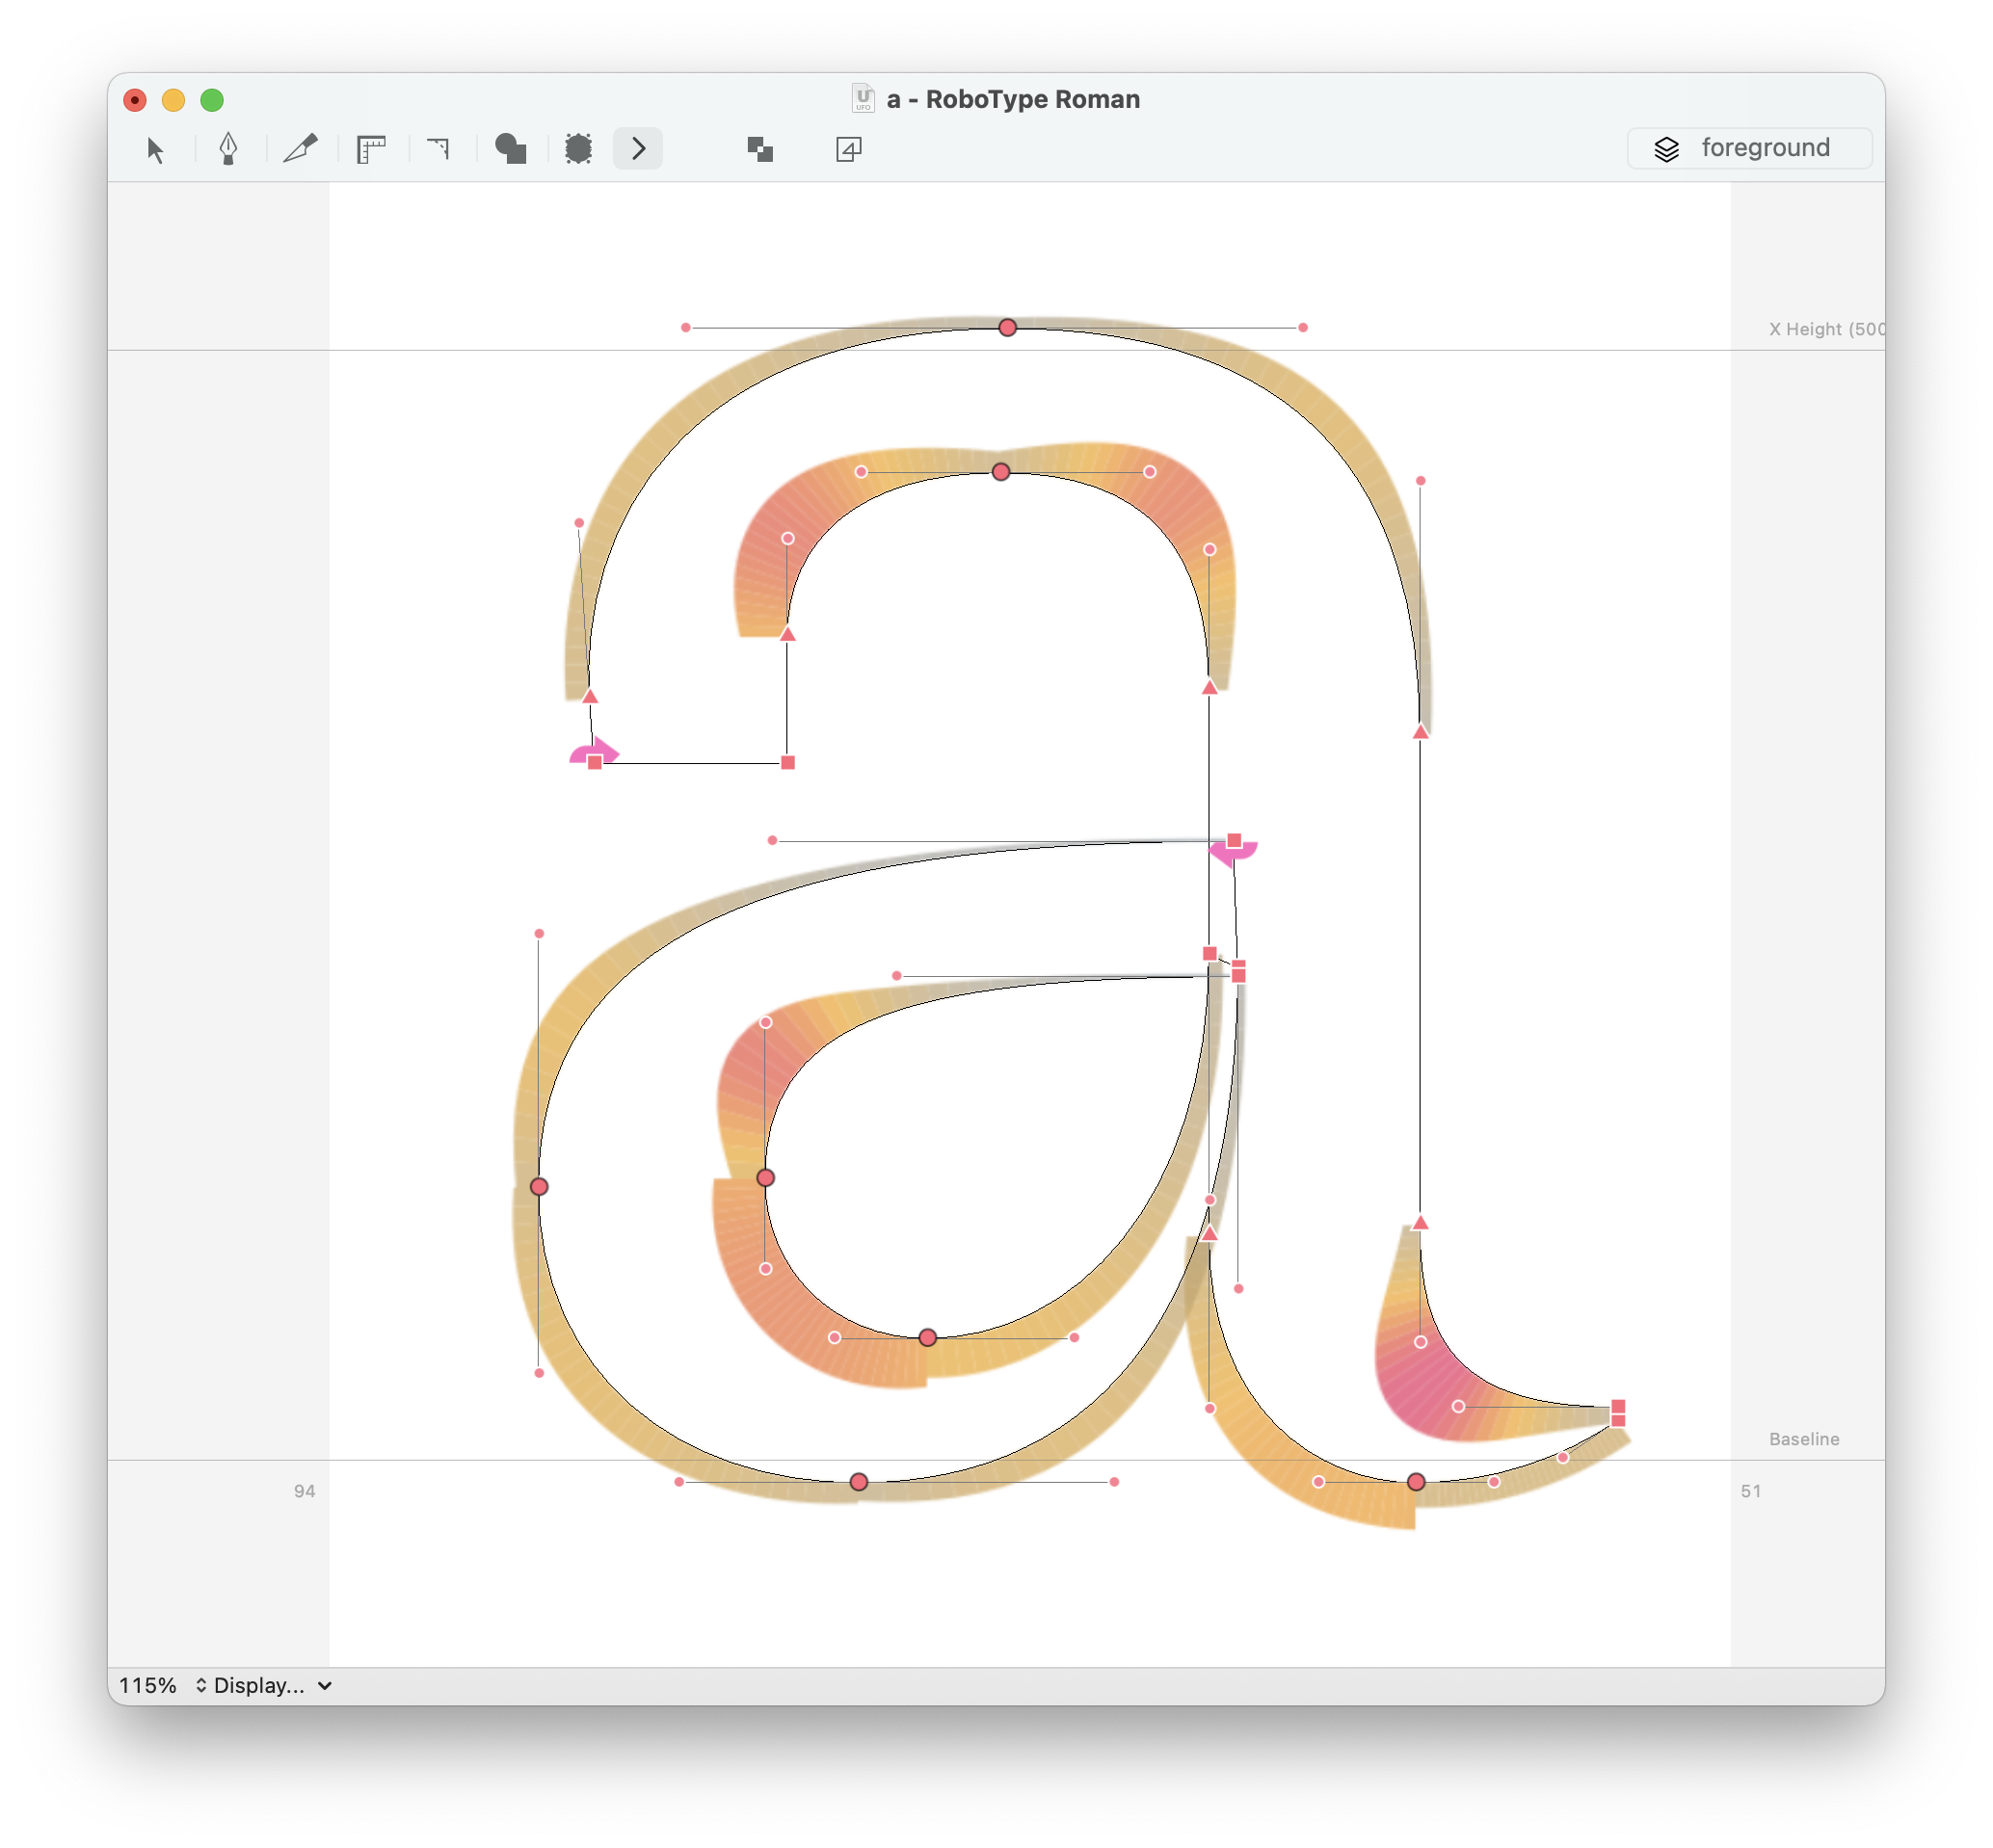
Task: Activate the Measurement ruler tool
Action: (371, 150)
